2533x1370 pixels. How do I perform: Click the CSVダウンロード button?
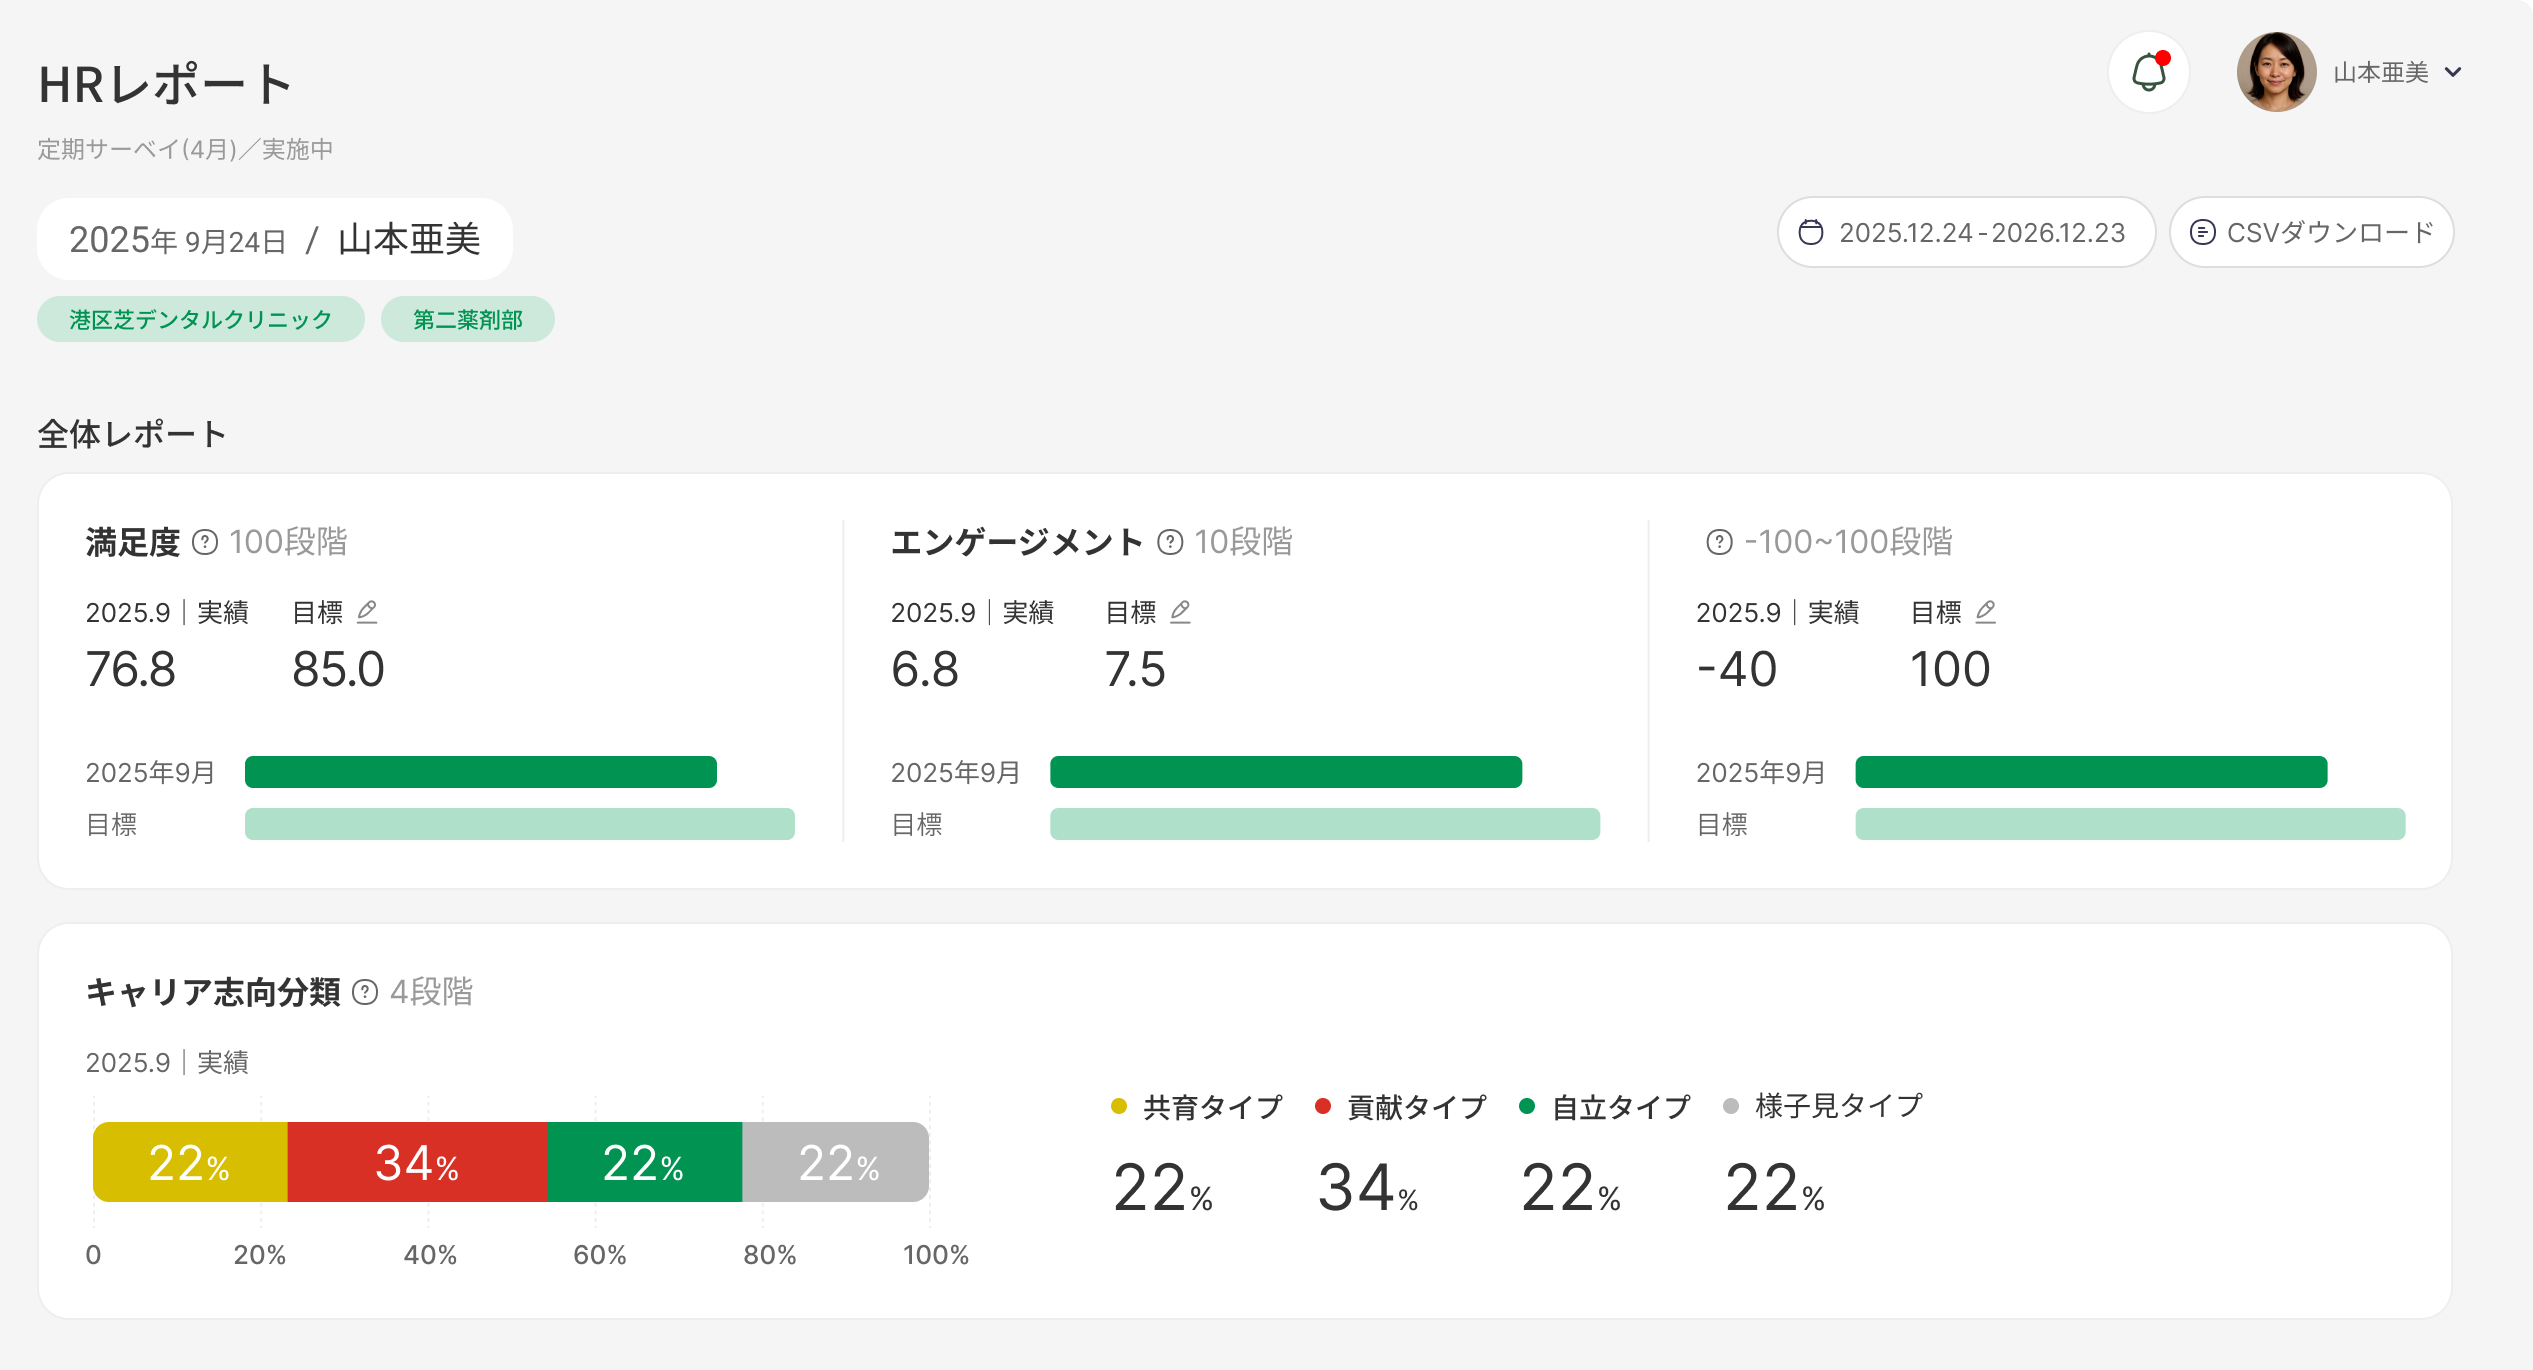tap(2311, 232)
